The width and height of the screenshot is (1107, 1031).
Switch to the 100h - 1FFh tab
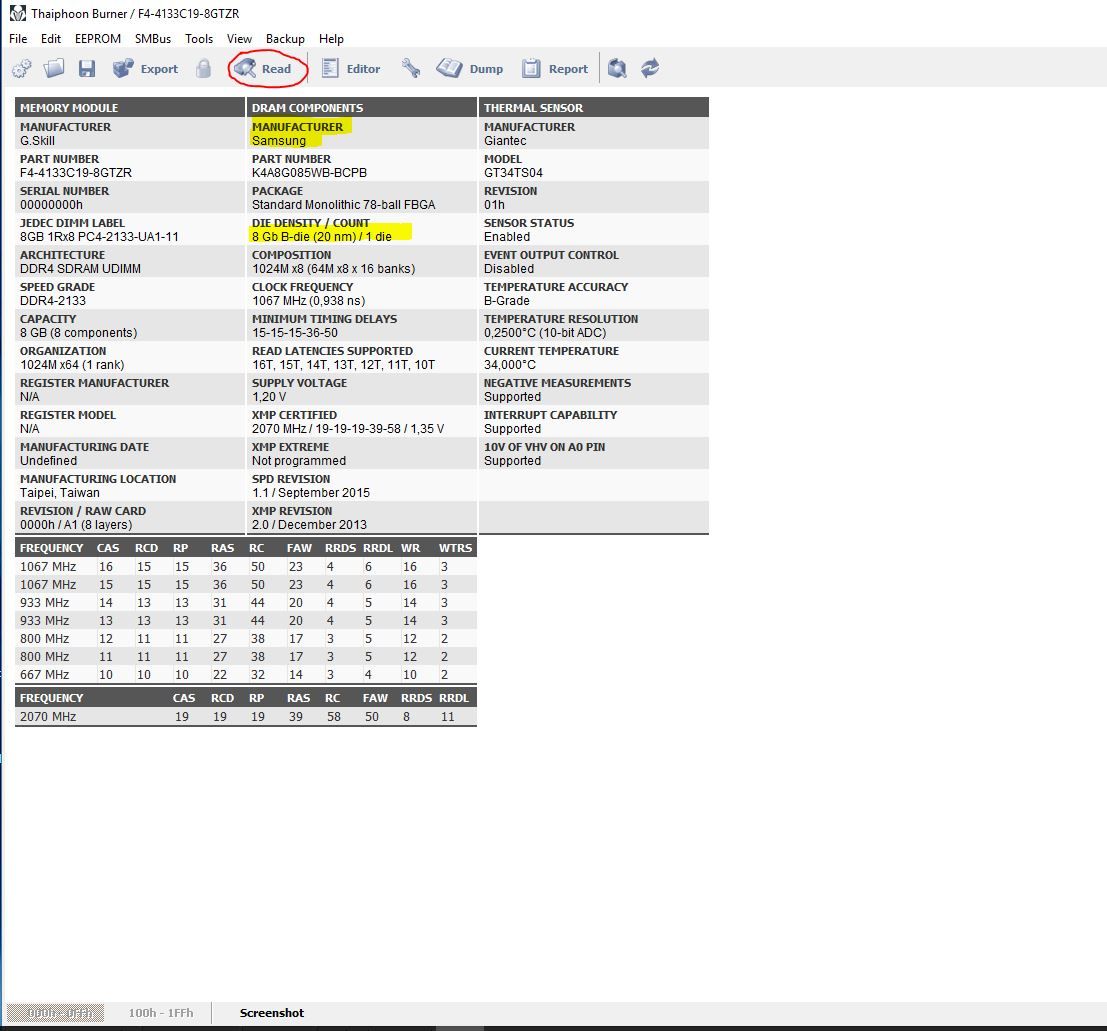click(x=161, y=1013)
